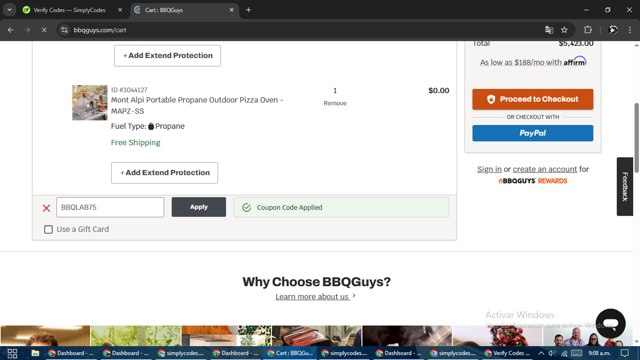Close the Verify Codes — SimplyCodes tab
The image size is (640, 360).
coord(120,10)
